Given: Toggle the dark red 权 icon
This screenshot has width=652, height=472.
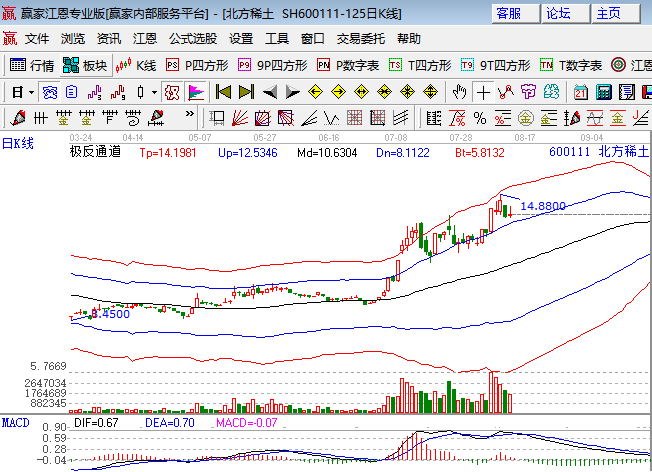Looking at the screenshot, I should point(172,92).
